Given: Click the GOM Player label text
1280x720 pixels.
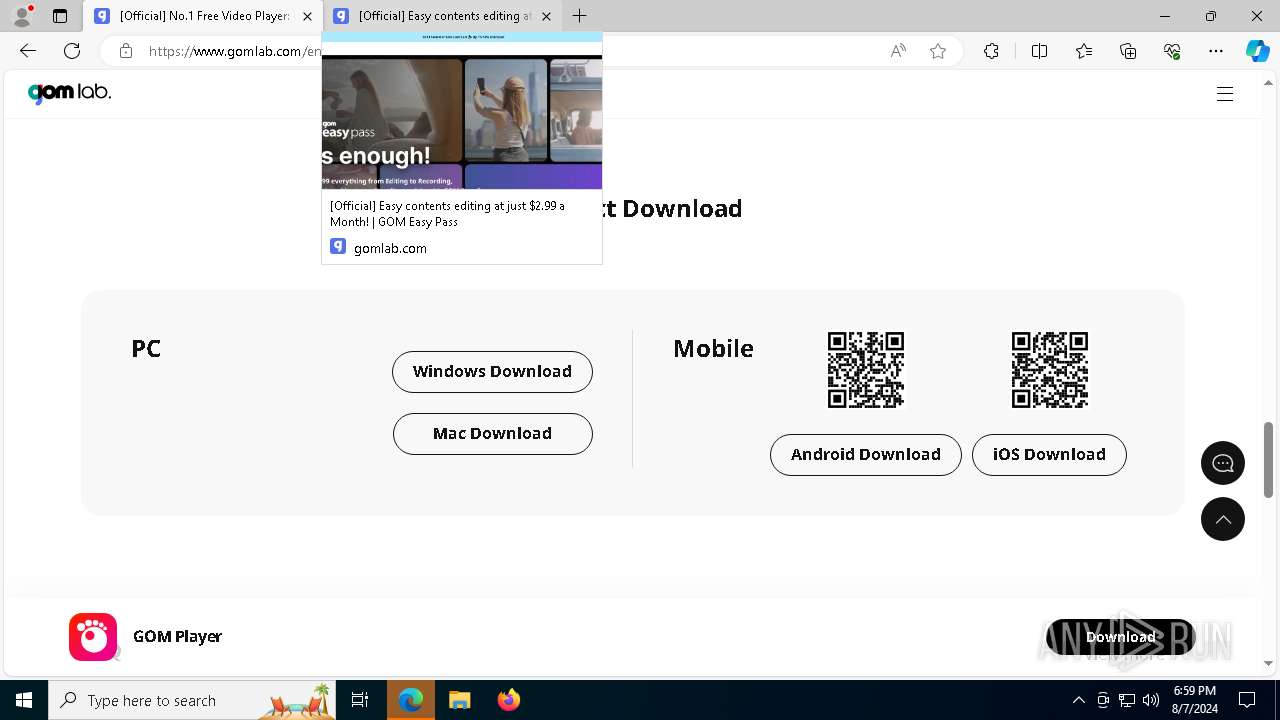Looking at the screenshot, I should pos(177,636).
